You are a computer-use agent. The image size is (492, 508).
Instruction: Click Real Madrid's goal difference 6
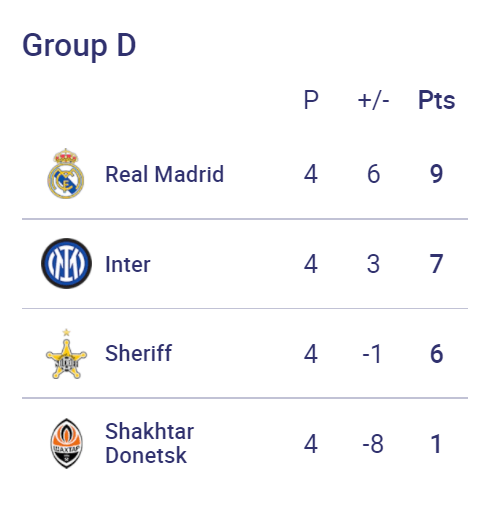pyautogui.click(x=373, y=174)
